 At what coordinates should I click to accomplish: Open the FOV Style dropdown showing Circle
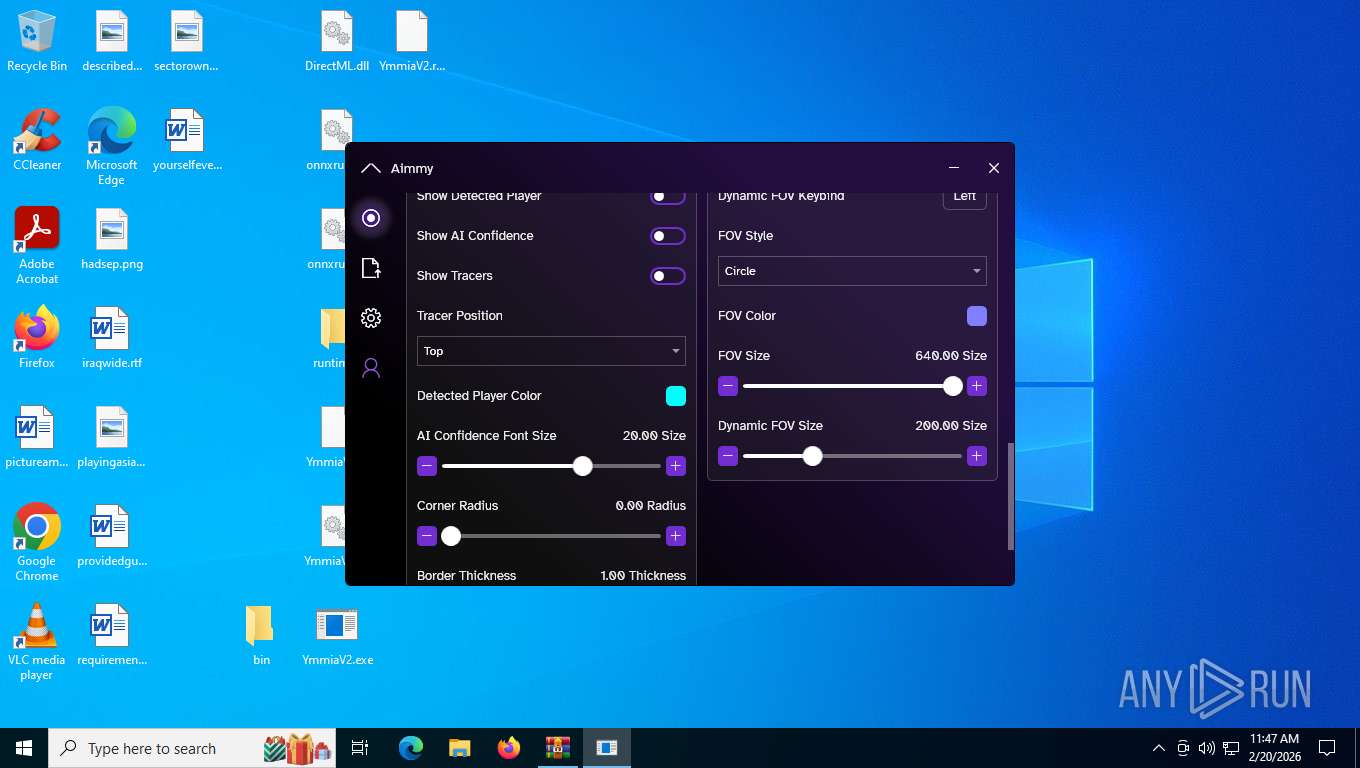(852, 271)
